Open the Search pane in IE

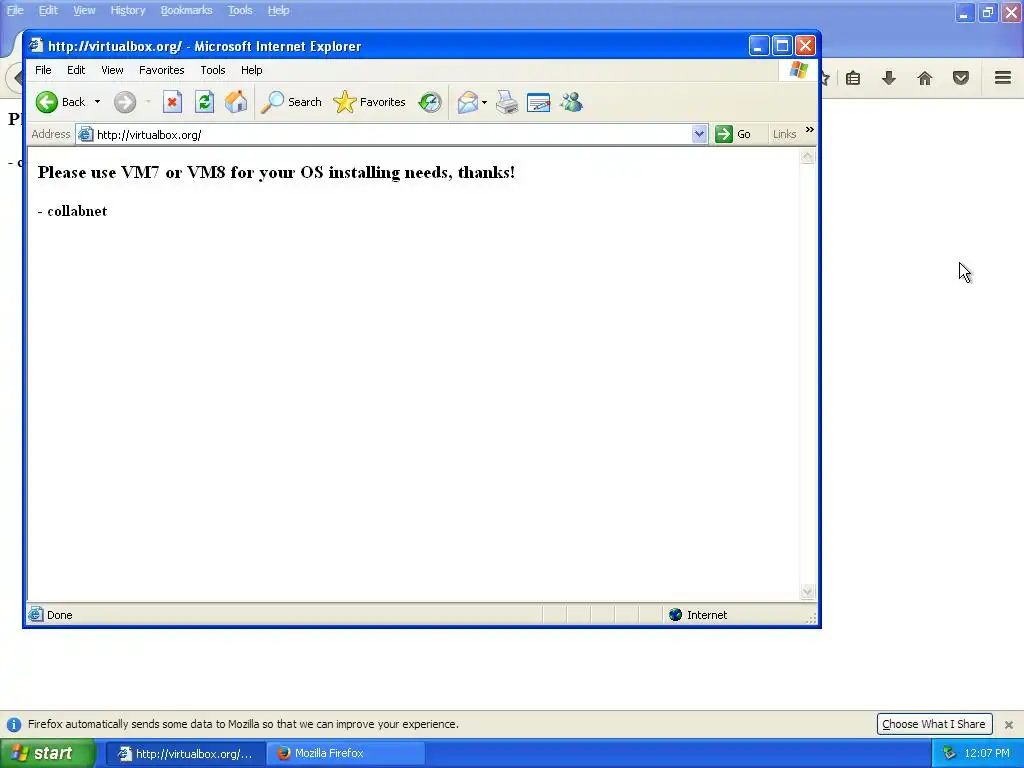291,102
